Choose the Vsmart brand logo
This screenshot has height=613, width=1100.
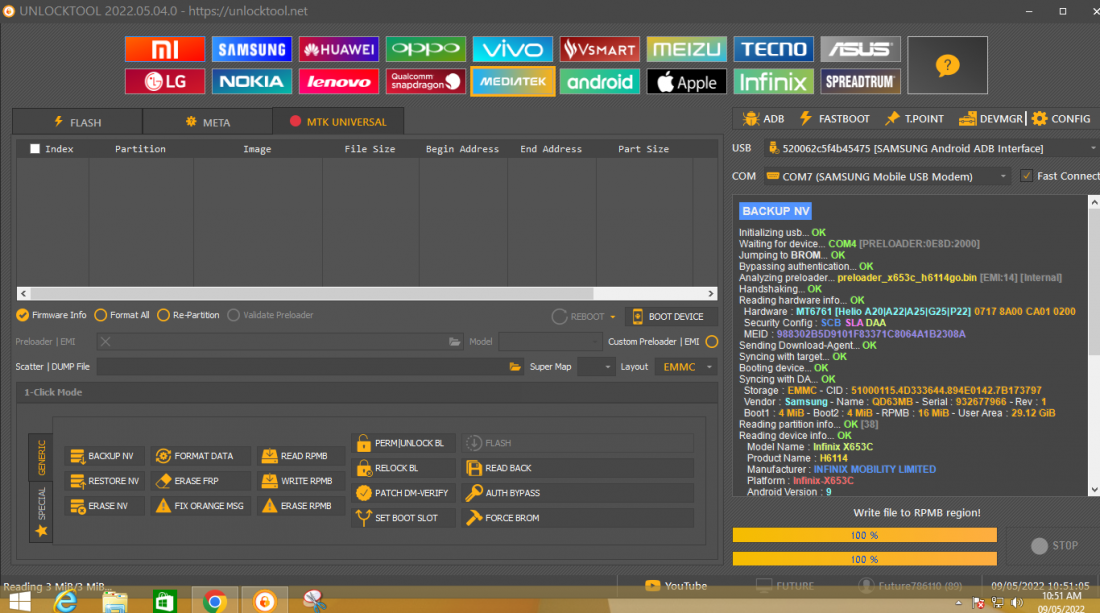pos(600,49)
